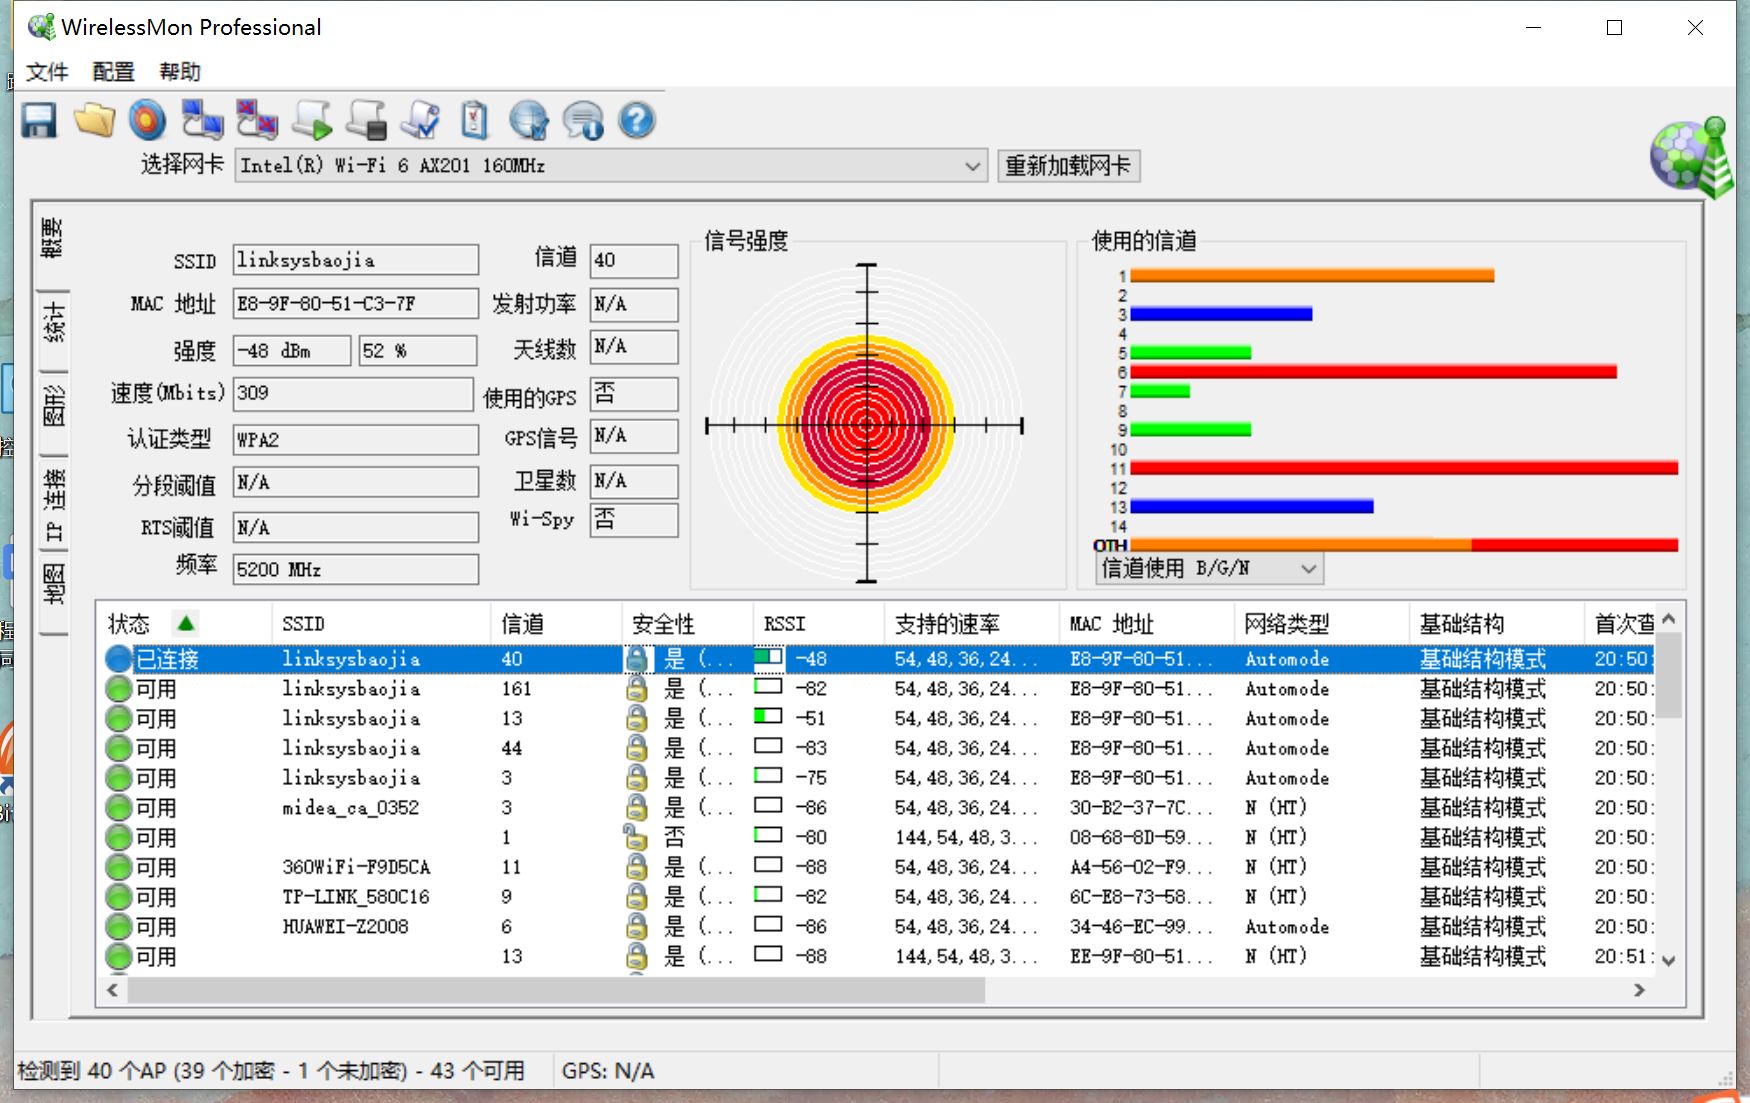Click the padlock icon in channel 161 row
This screenshot has width=1750, height=1103.
[x=636, y=689]
